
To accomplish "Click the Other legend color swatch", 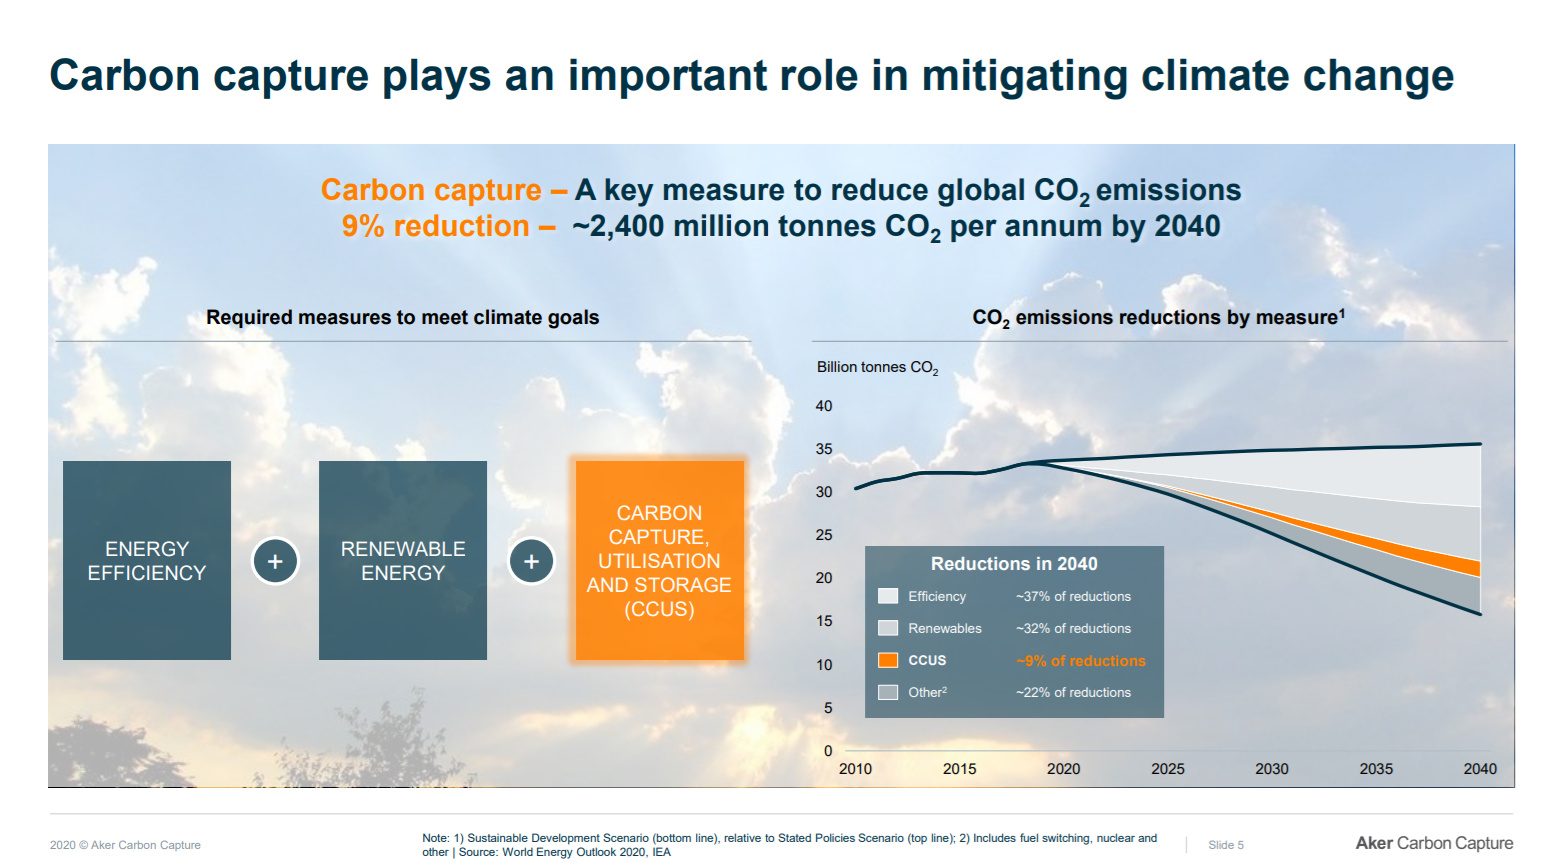I will (x=887, y=692).
